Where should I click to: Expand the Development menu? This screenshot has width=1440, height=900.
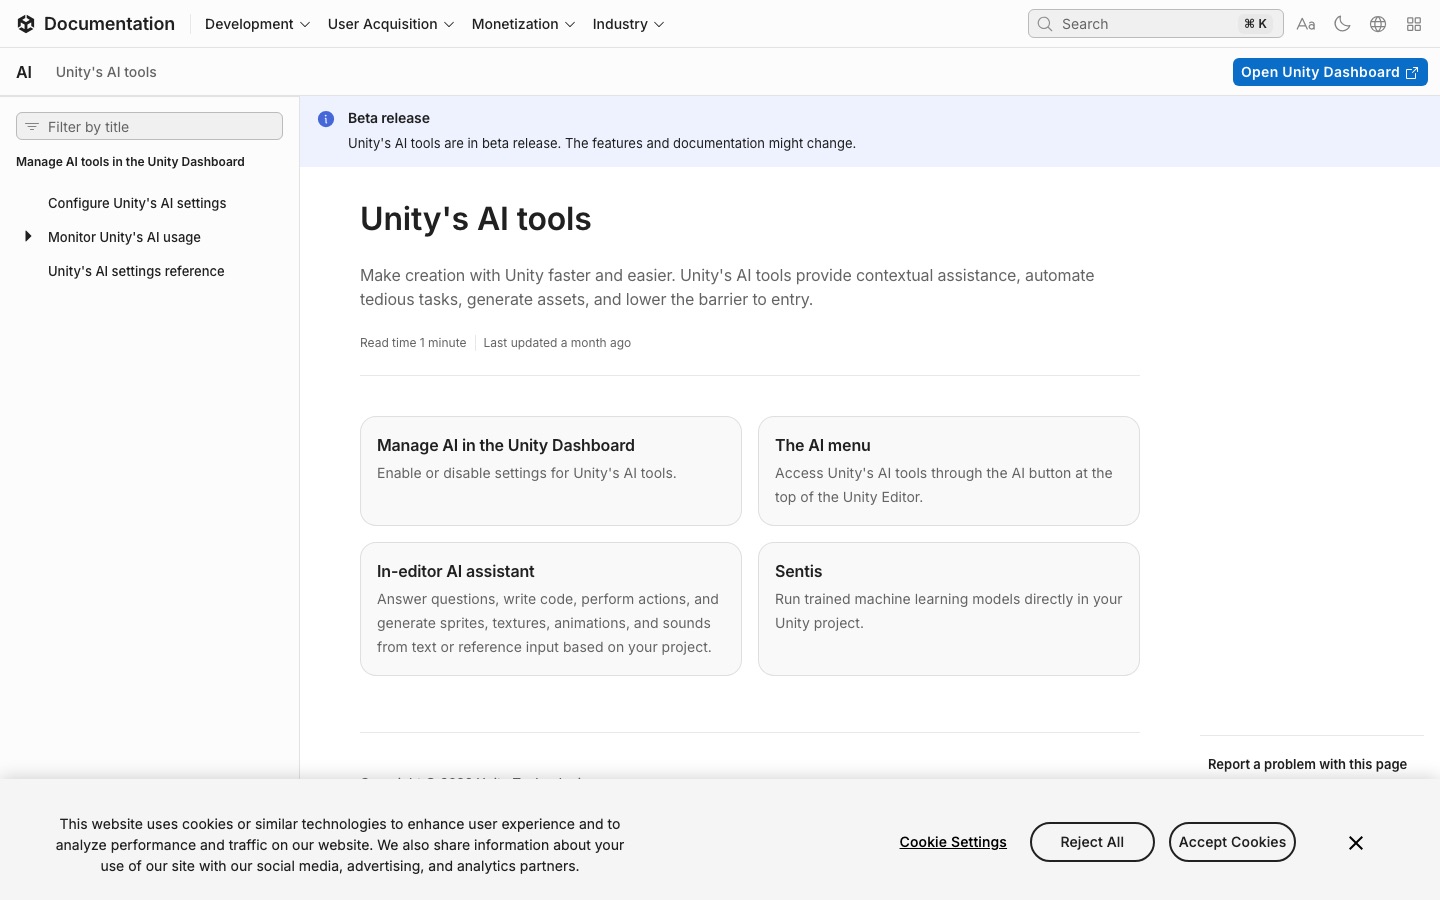coord(257,24)
